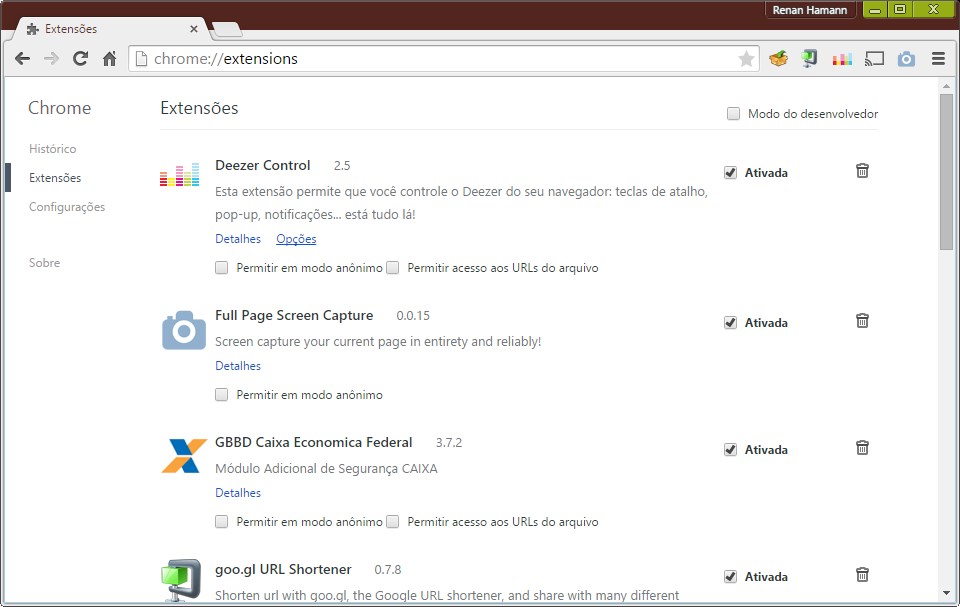Open the Opções link for Deezer Control
The width and height of the screenshot is (960, 607).
(x=296, y=239)
